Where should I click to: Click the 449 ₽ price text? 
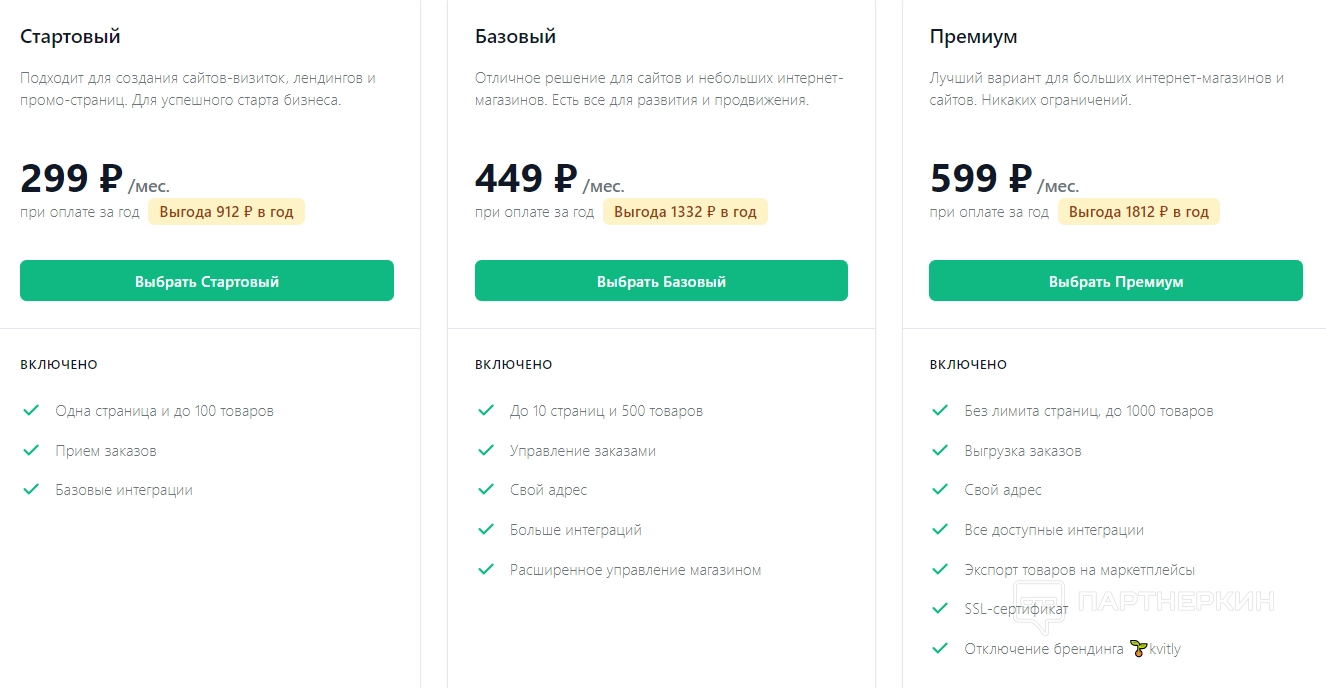coord(526,179)
